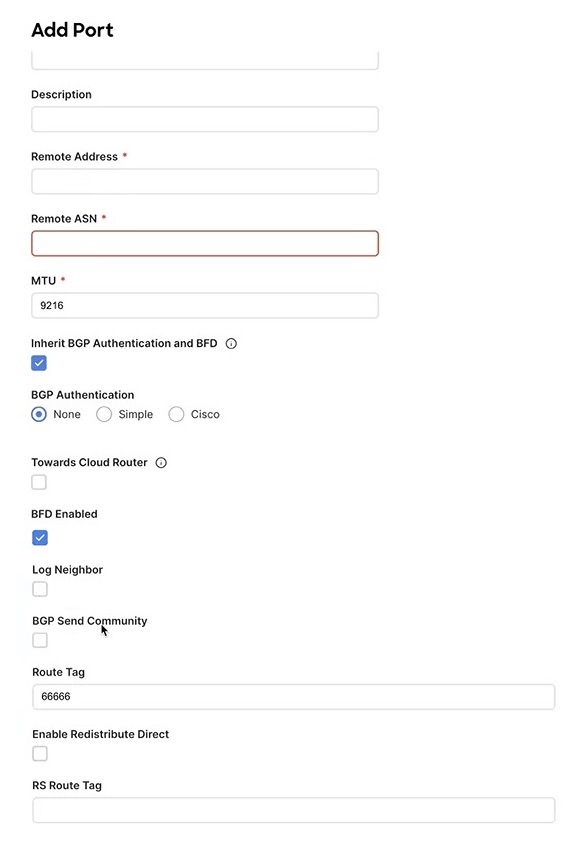The width and height of the screenshot is (581, 845).
Task: Select the Simple BGP Authentication option
Action: [x=104, y=414]
